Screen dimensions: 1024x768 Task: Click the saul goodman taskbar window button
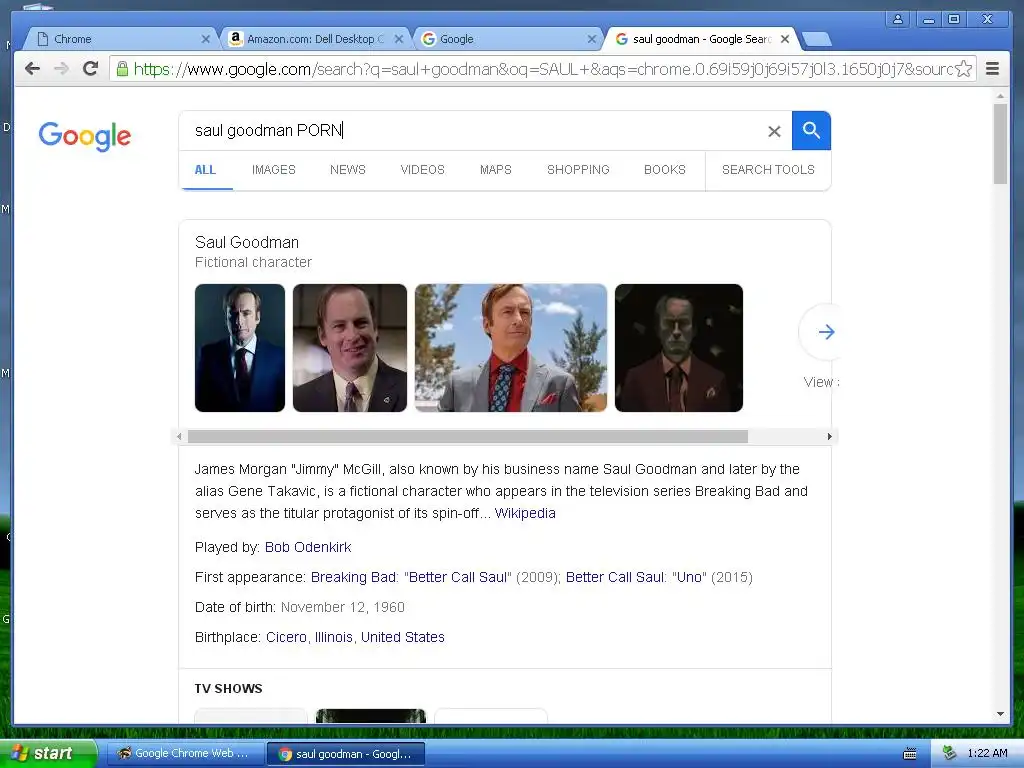[346, 754]
